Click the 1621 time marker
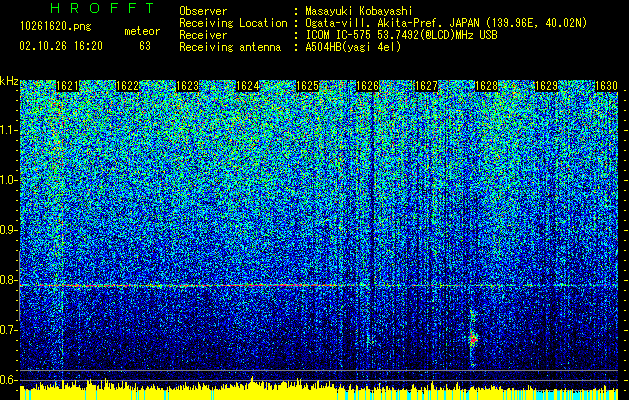The height and width of the screenshot is (400, 629). [67, 86]
